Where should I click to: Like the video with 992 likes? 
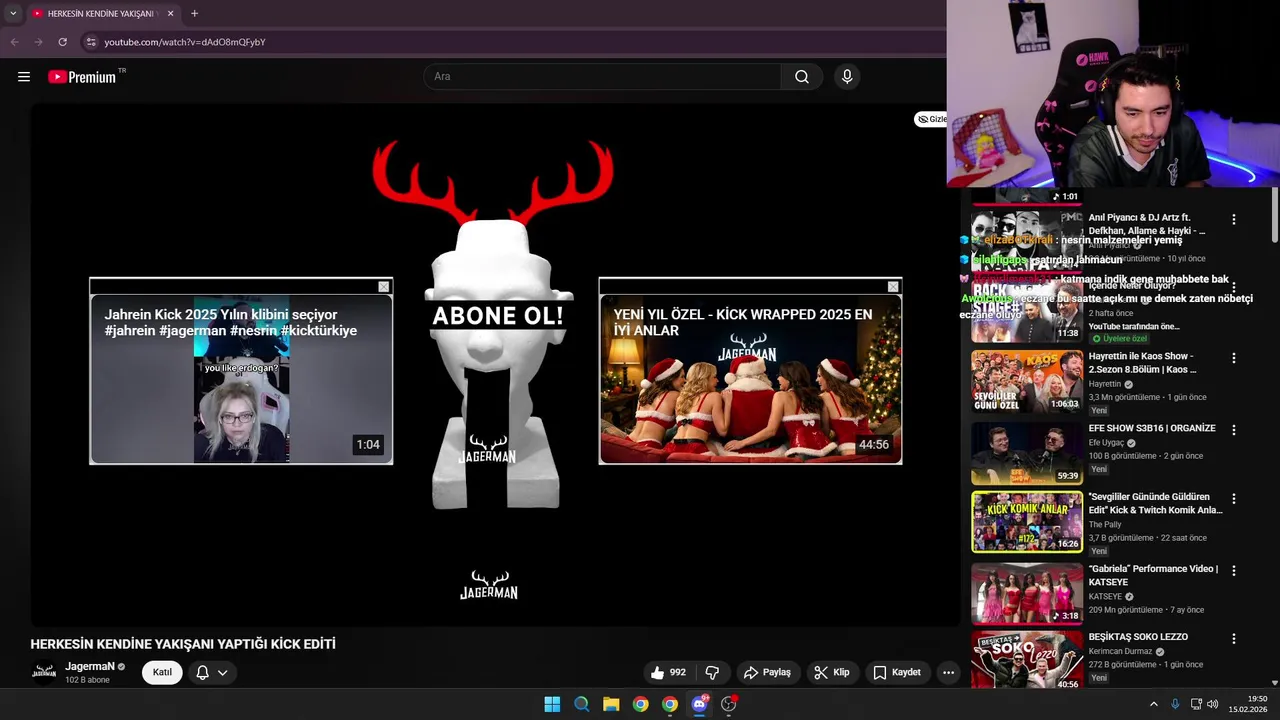click(669, 673)
